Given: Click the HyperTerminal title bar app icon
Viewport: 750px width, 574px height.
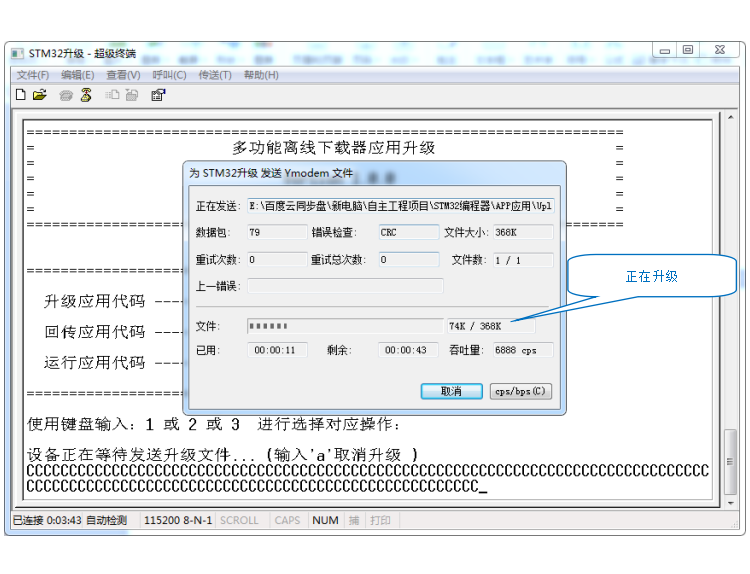Looking at the screenshot, I should 17,53.
